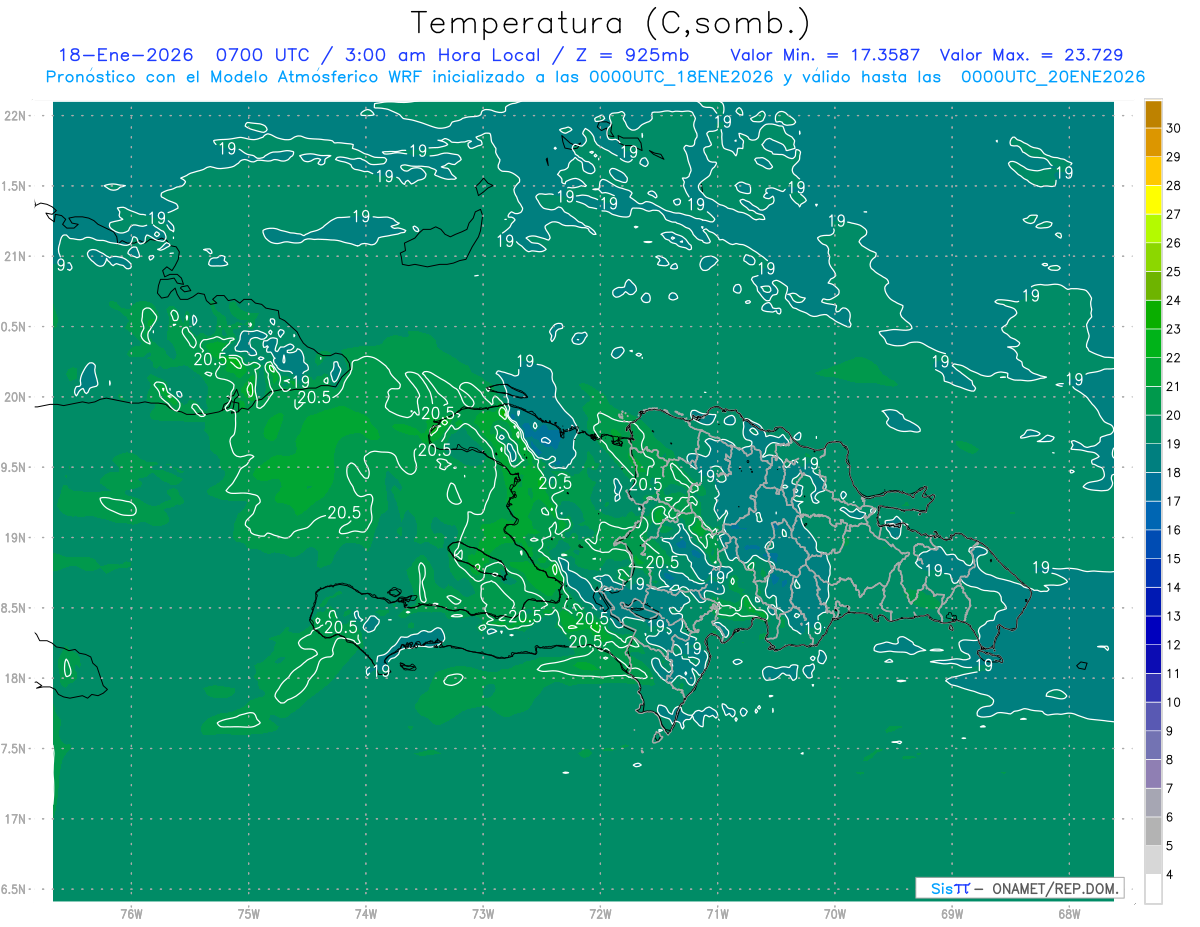Screen dimensions: 1200x927
Task: Click the '22N' latitude axis label
Action: point(15,115)
